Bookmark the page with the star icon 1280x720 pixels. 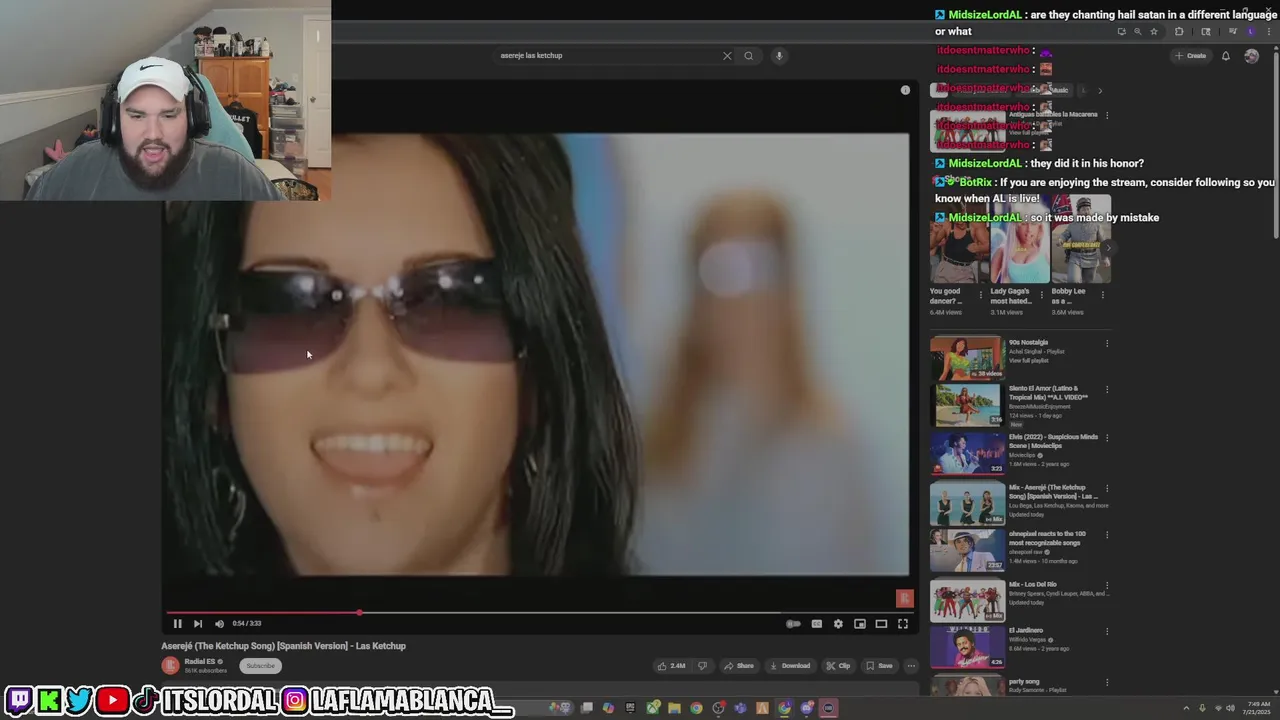tap(1153, 32)
